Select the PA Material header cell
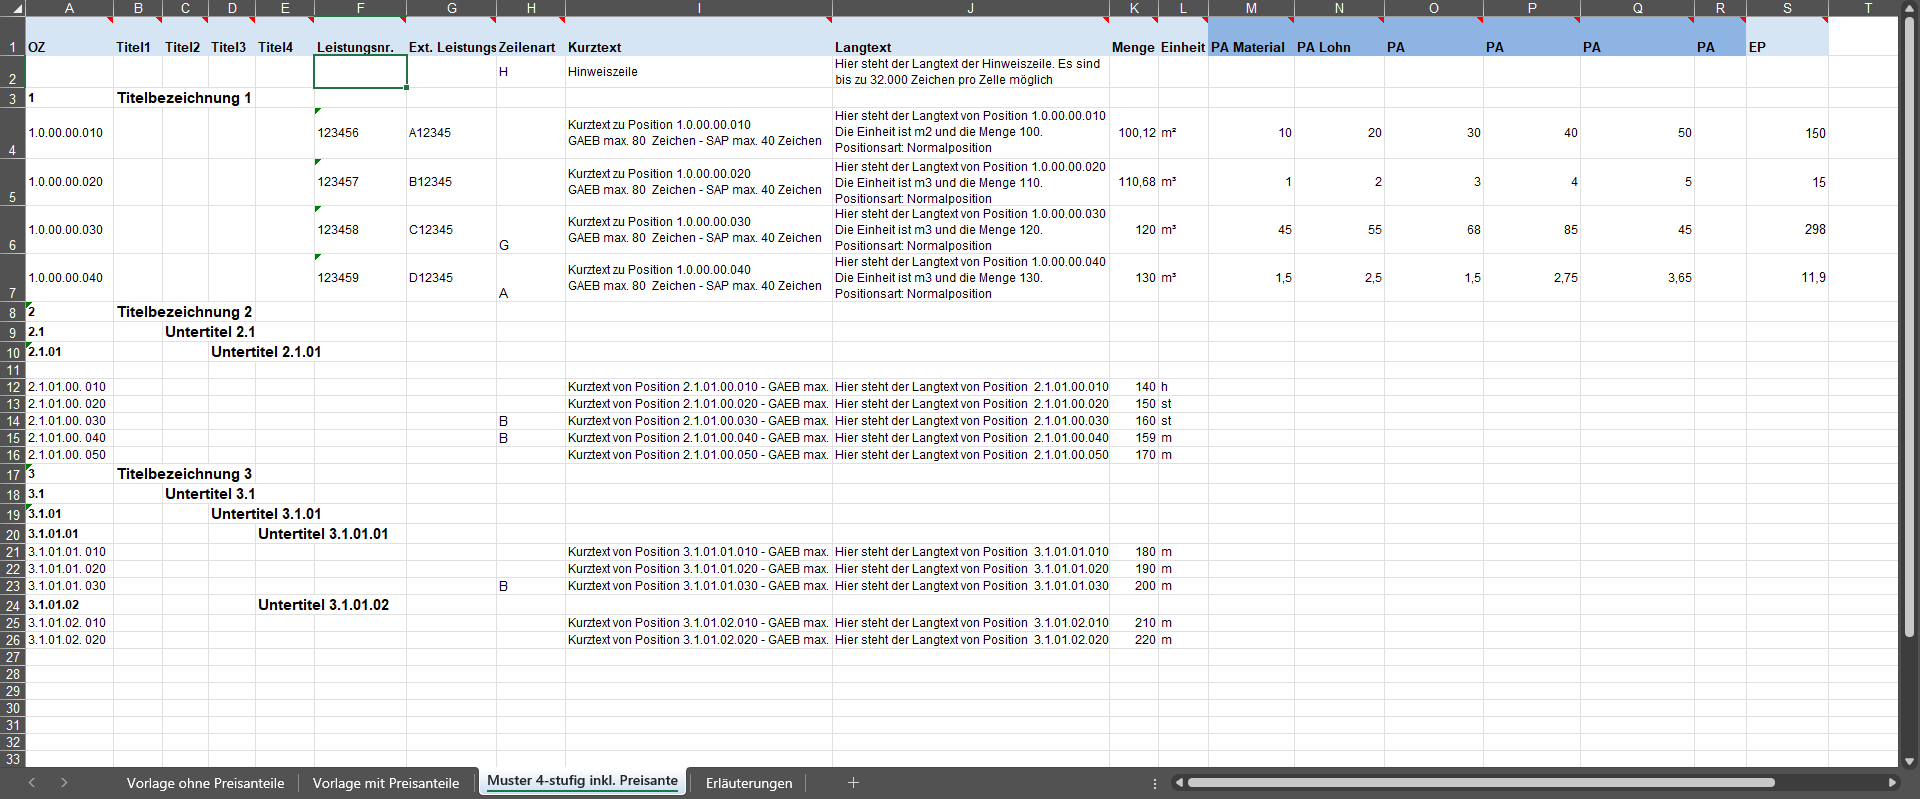Viewport: 1920px width, 799px height. coord(1250,47)
